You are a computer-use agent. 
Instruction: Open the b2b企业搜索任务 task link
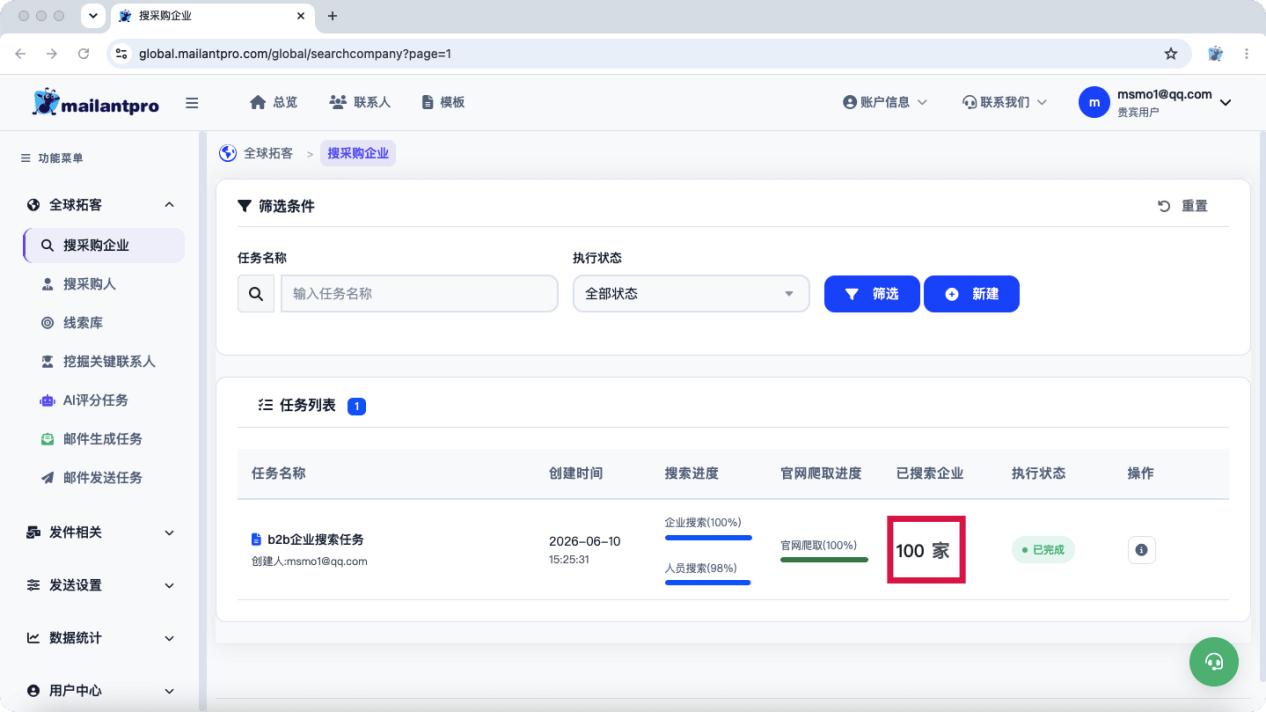[315, 540]
